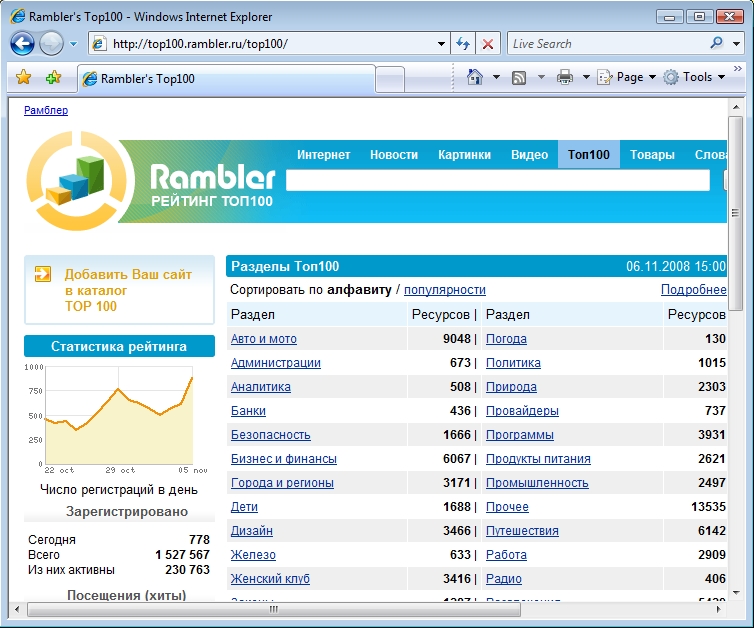754x628 pixels.
Task: Open the Женский клуб section link
Action: tap(270, 579)
